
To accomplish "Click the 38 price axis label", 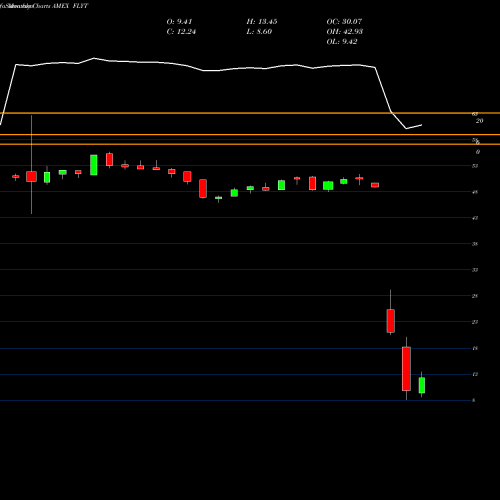I will click(475, 244).
